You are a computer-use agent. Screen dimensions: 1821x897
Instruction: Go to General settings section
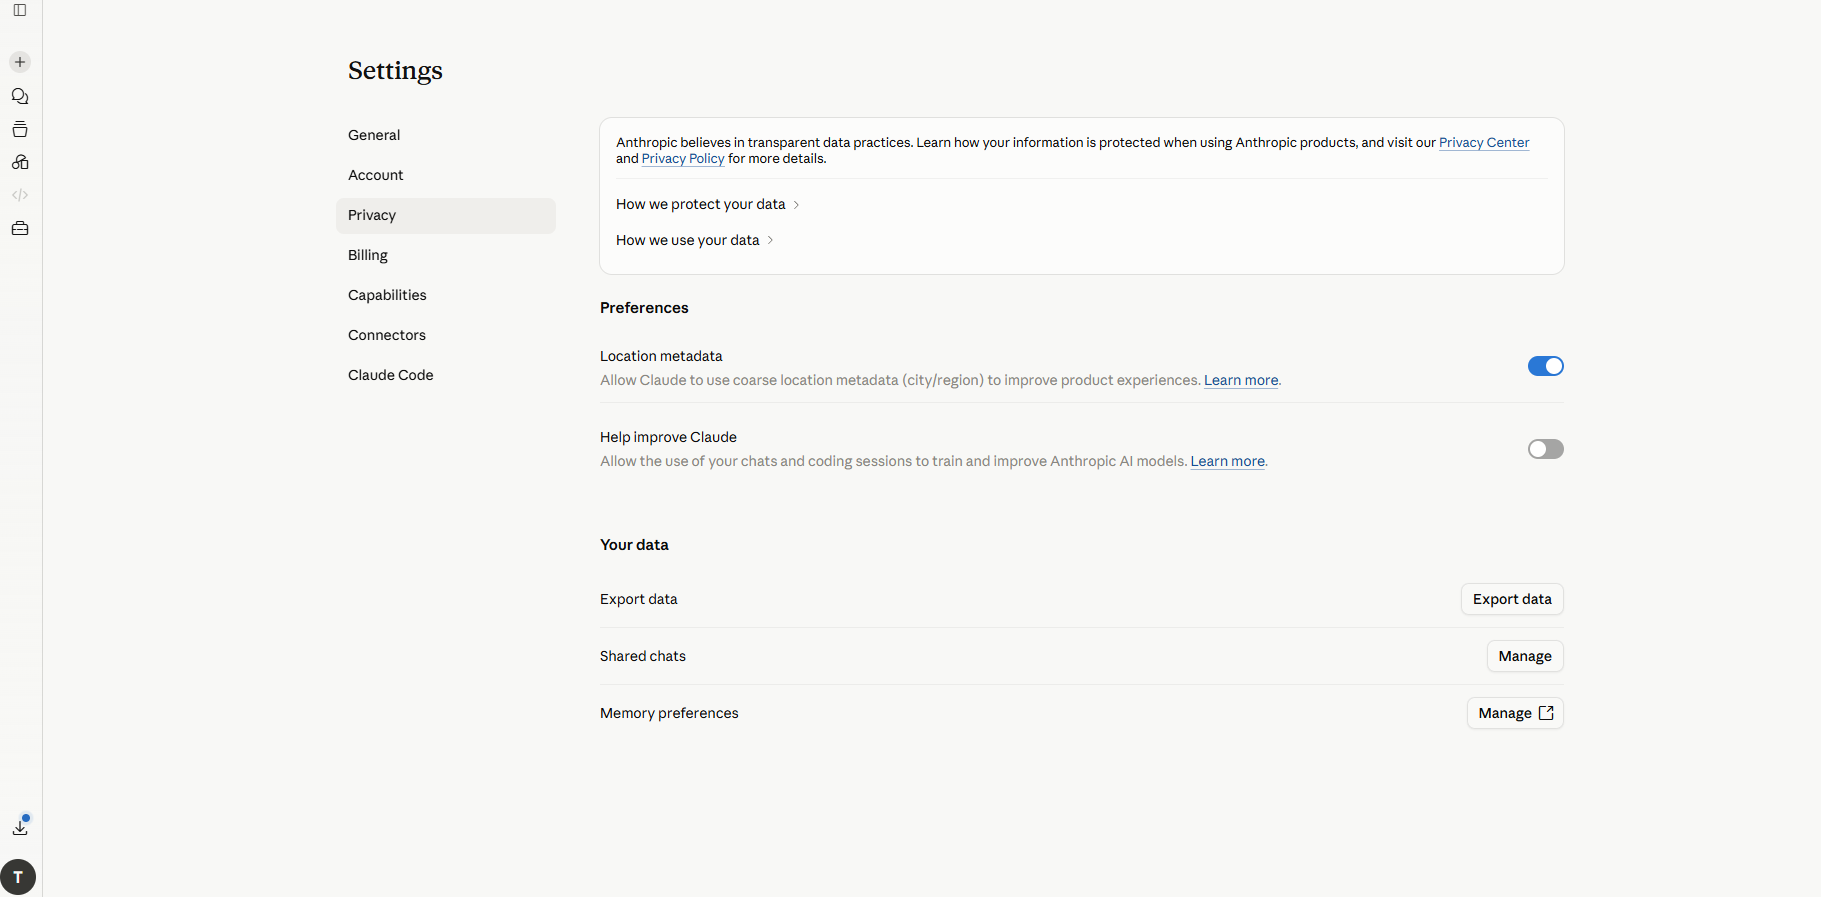tap(445, 135)
